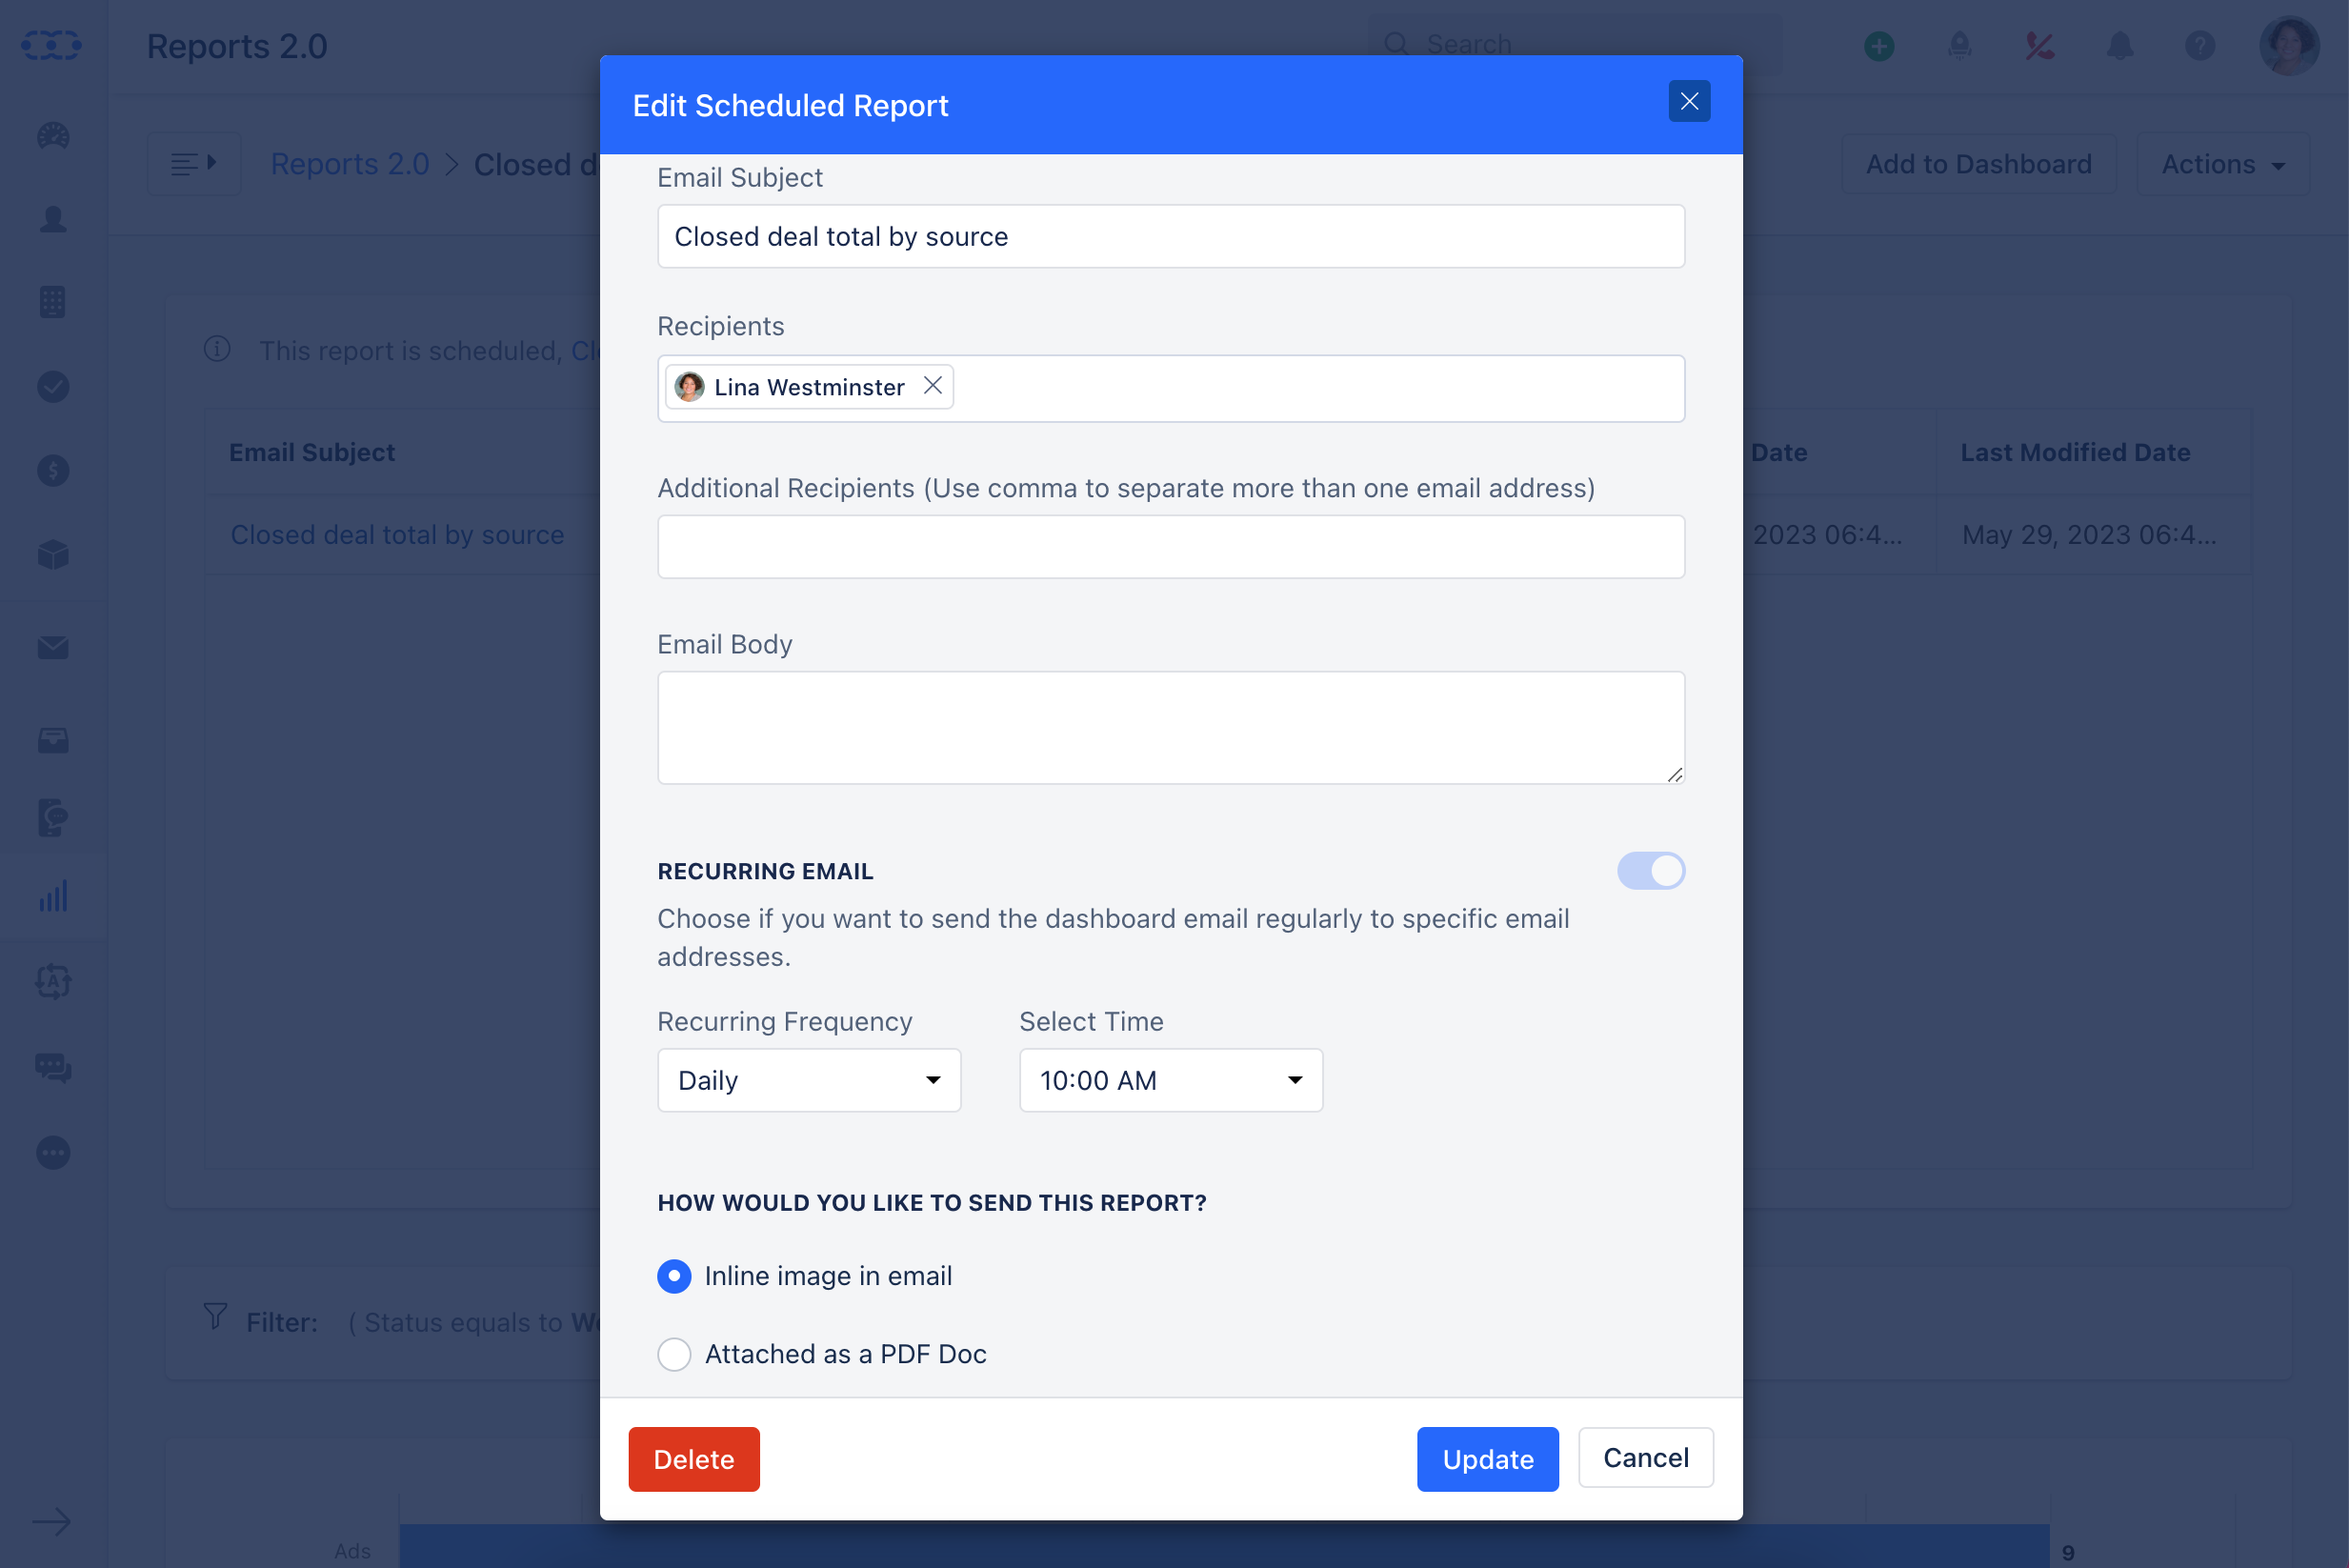The width and height of the screenshot is (2349, 1568).
Task: Expand sidebar with arrow icon
Action: tap(52, 1521)
